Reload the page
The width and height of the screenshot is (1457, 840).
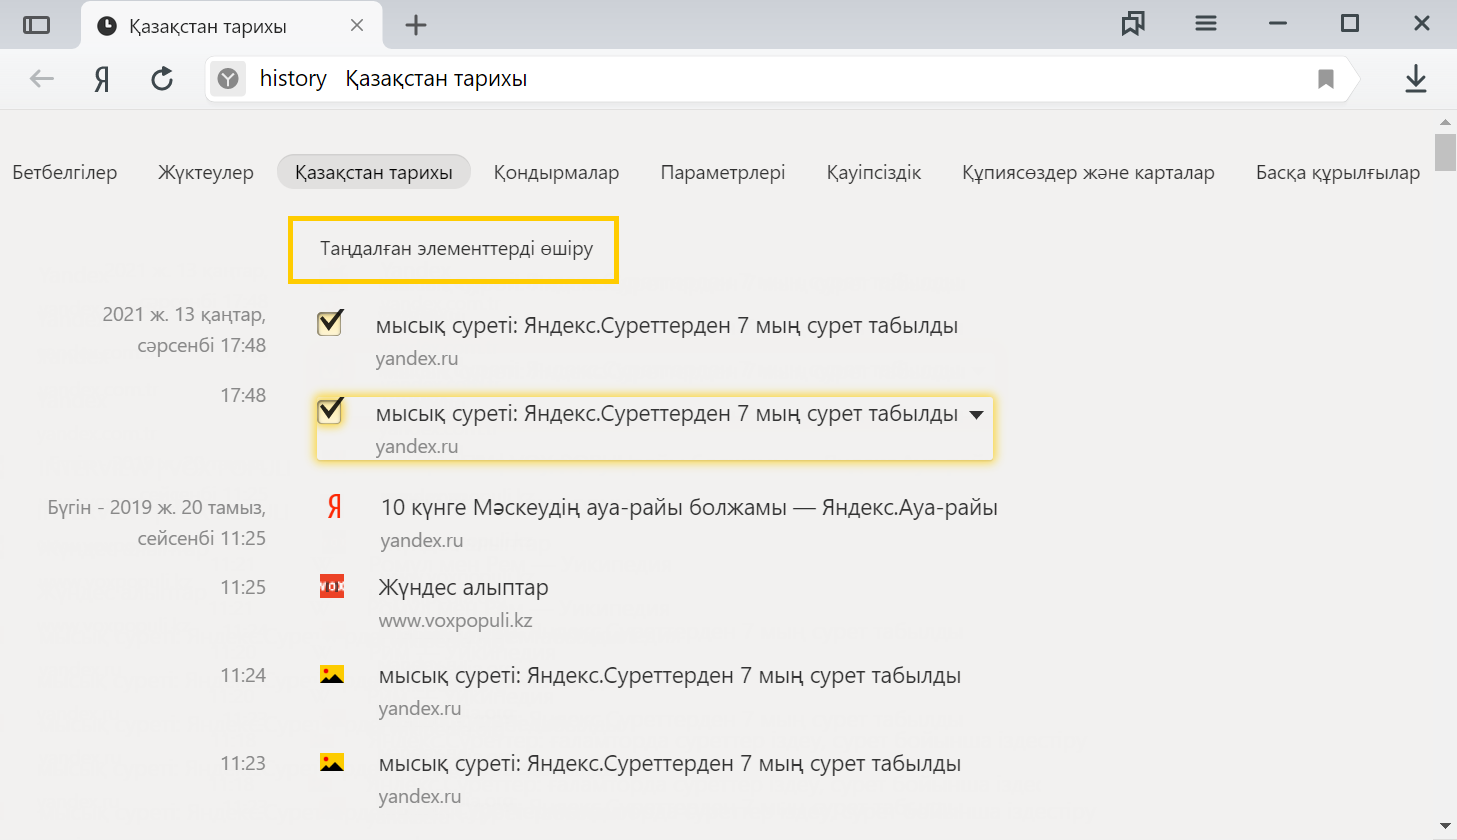162,78
